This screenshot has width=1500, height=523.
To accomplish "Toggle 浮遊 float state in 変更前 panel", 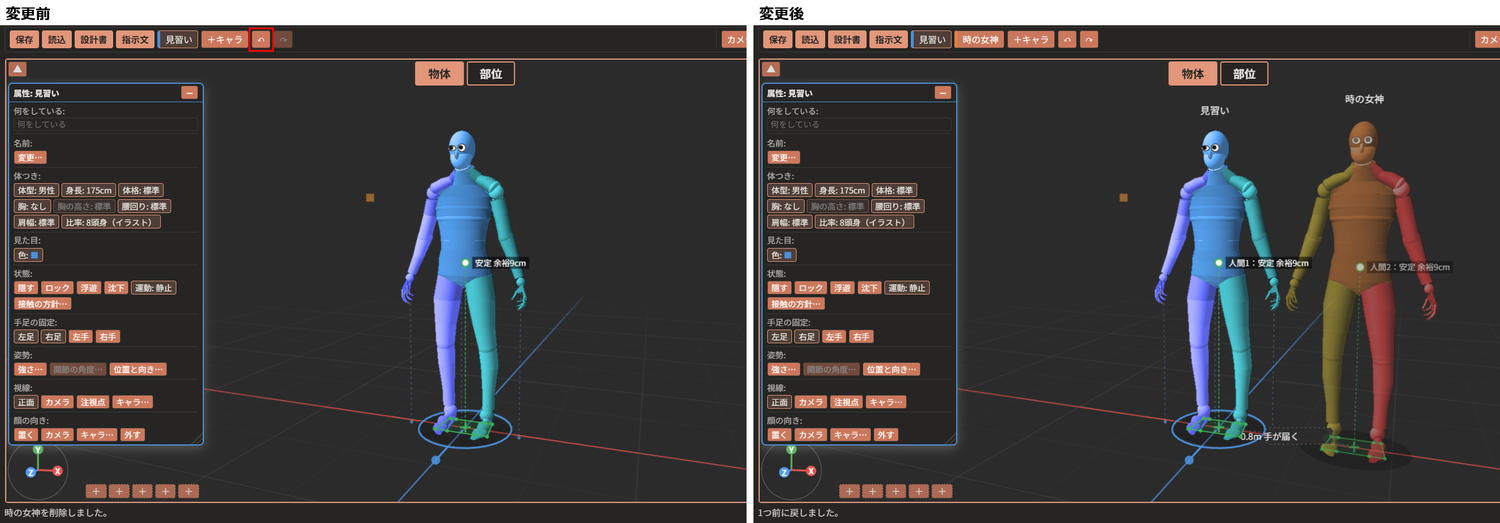I will point(89,288).
